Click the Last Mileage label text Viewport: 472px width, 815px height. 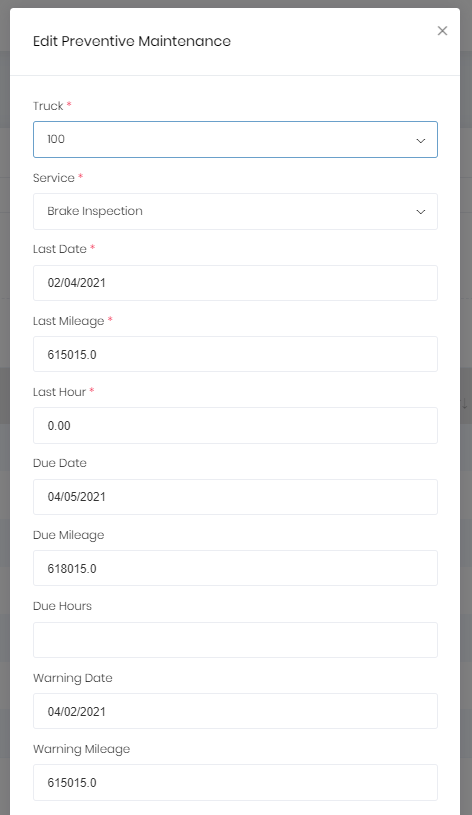coord(69,321)
